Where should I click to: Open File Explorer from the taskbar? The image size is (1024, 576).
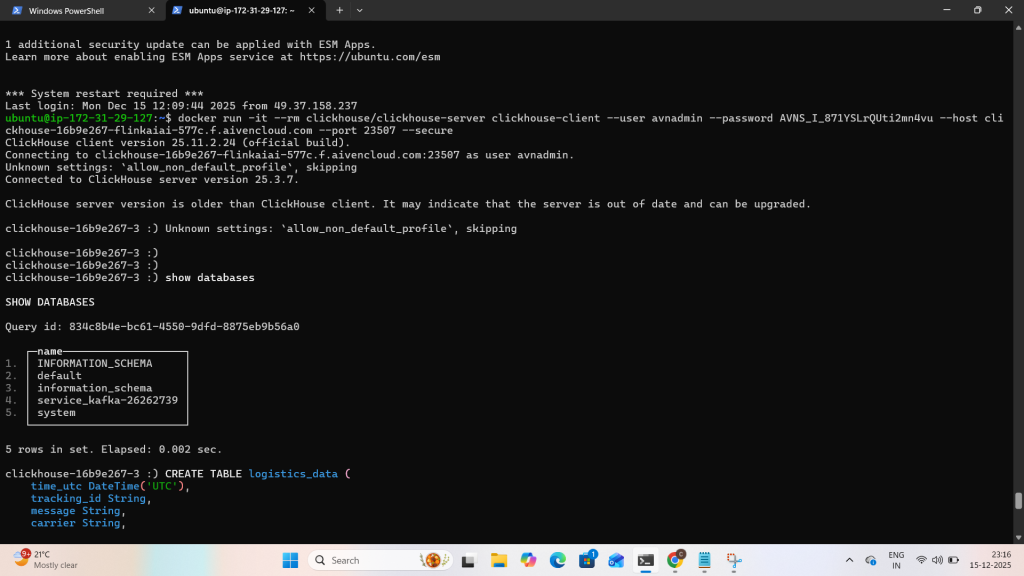coord(498,560)
